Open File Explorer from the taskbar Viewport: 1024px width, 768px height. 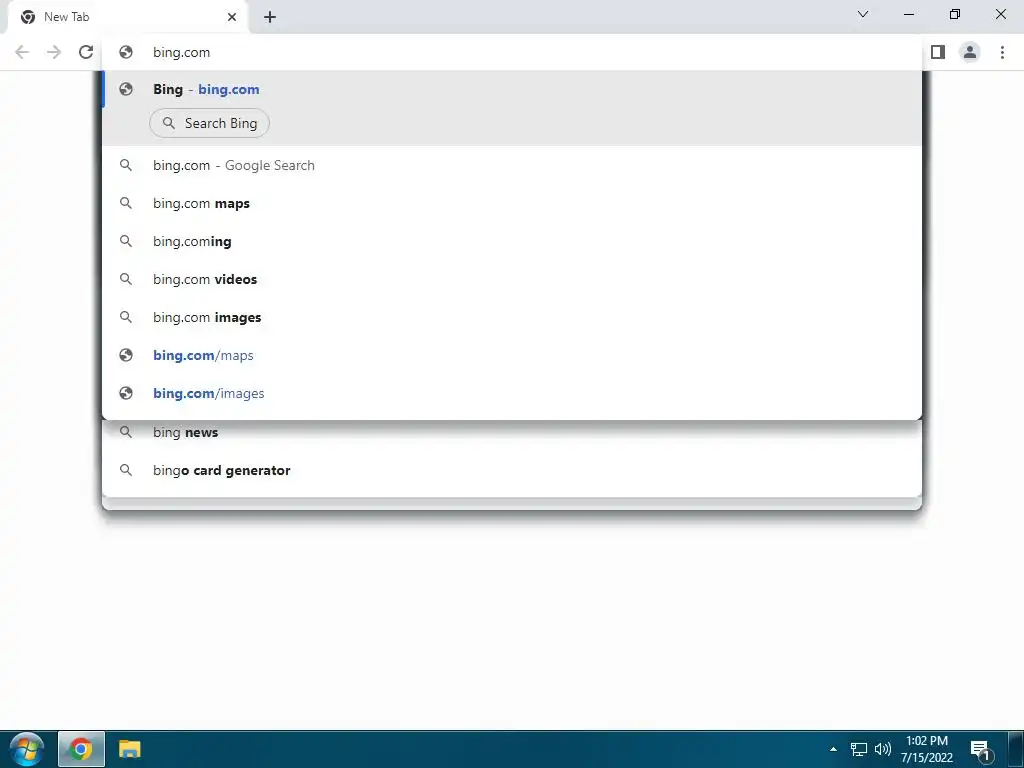coord(130,749)
